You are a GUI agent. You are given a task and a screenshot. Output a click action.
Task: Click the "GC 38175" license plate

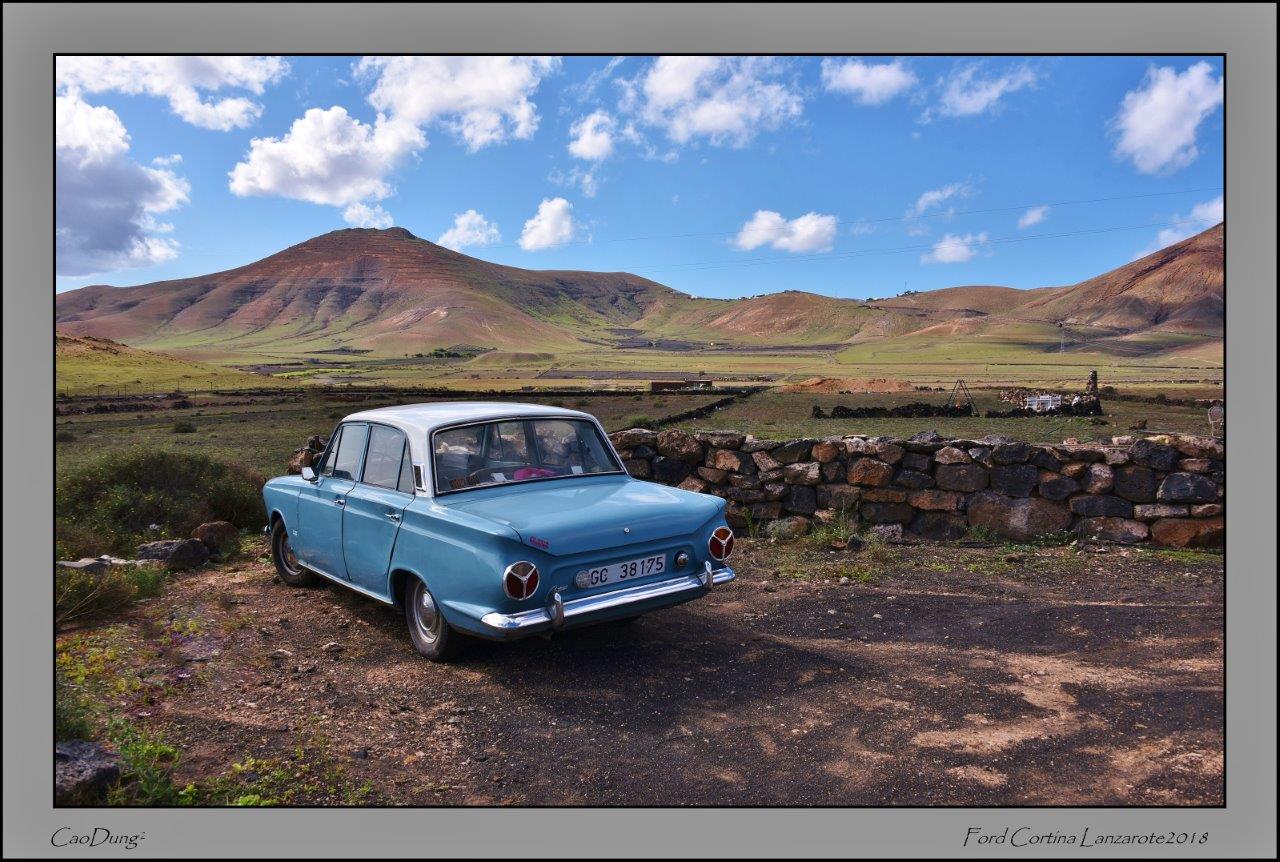click(625, 571)
